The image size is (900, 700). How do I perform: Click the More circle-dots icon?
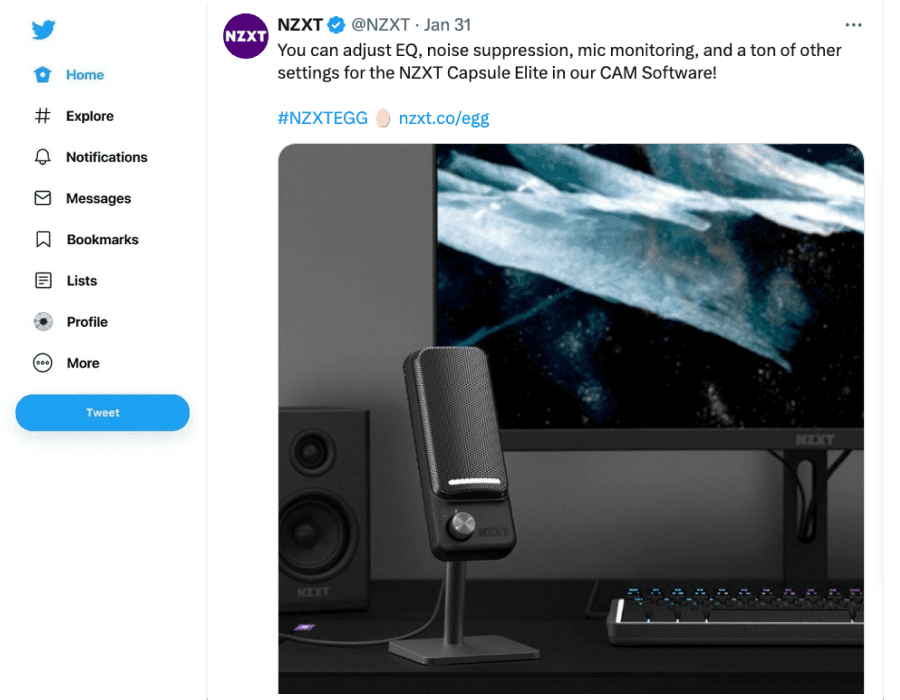[42, 363]
